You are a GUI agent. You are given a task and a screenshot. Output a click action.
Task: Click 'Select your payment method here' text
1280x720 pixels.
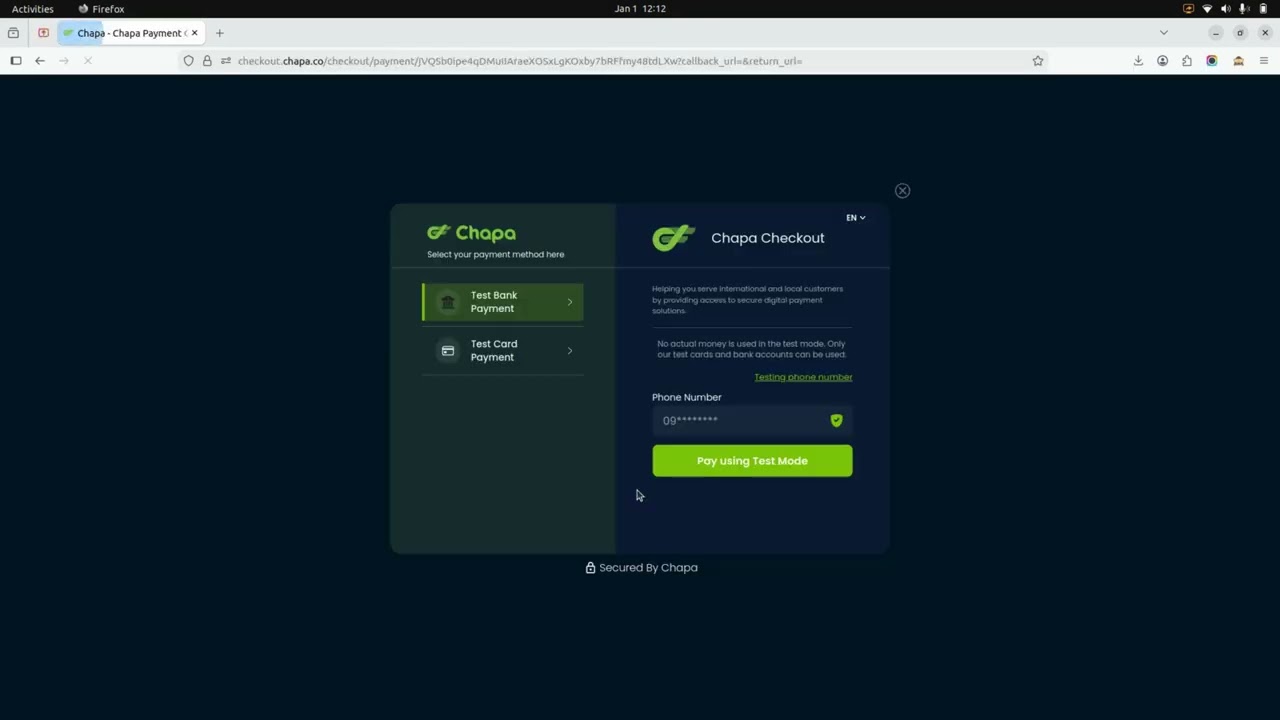tap(496, 255)
